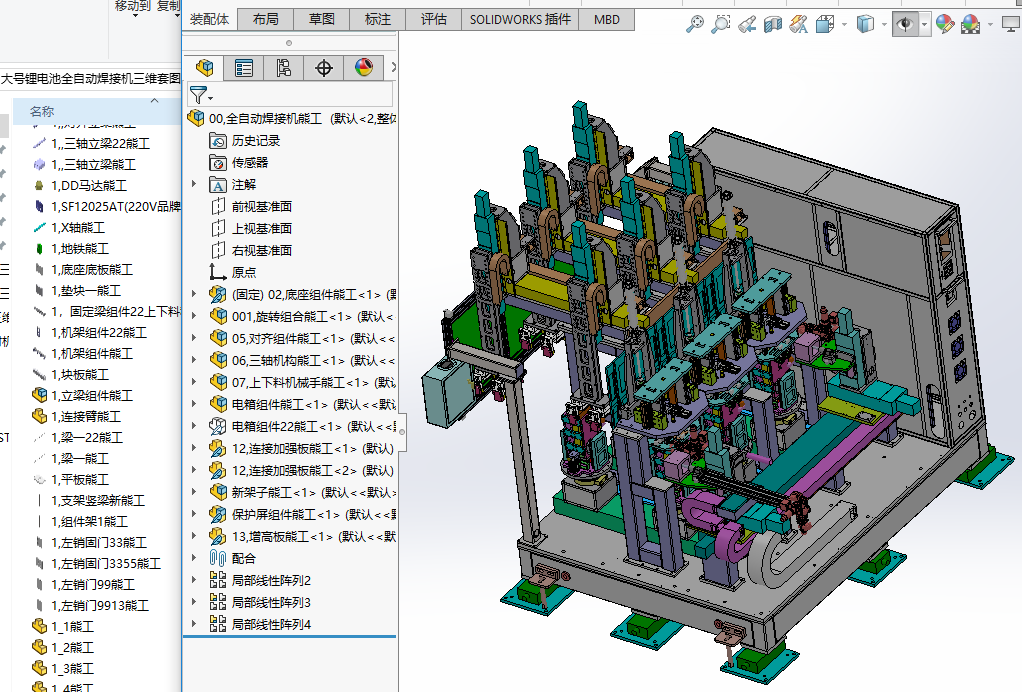
Task: Open the View Orientation dropdown arrow
Action: [844, 25]
